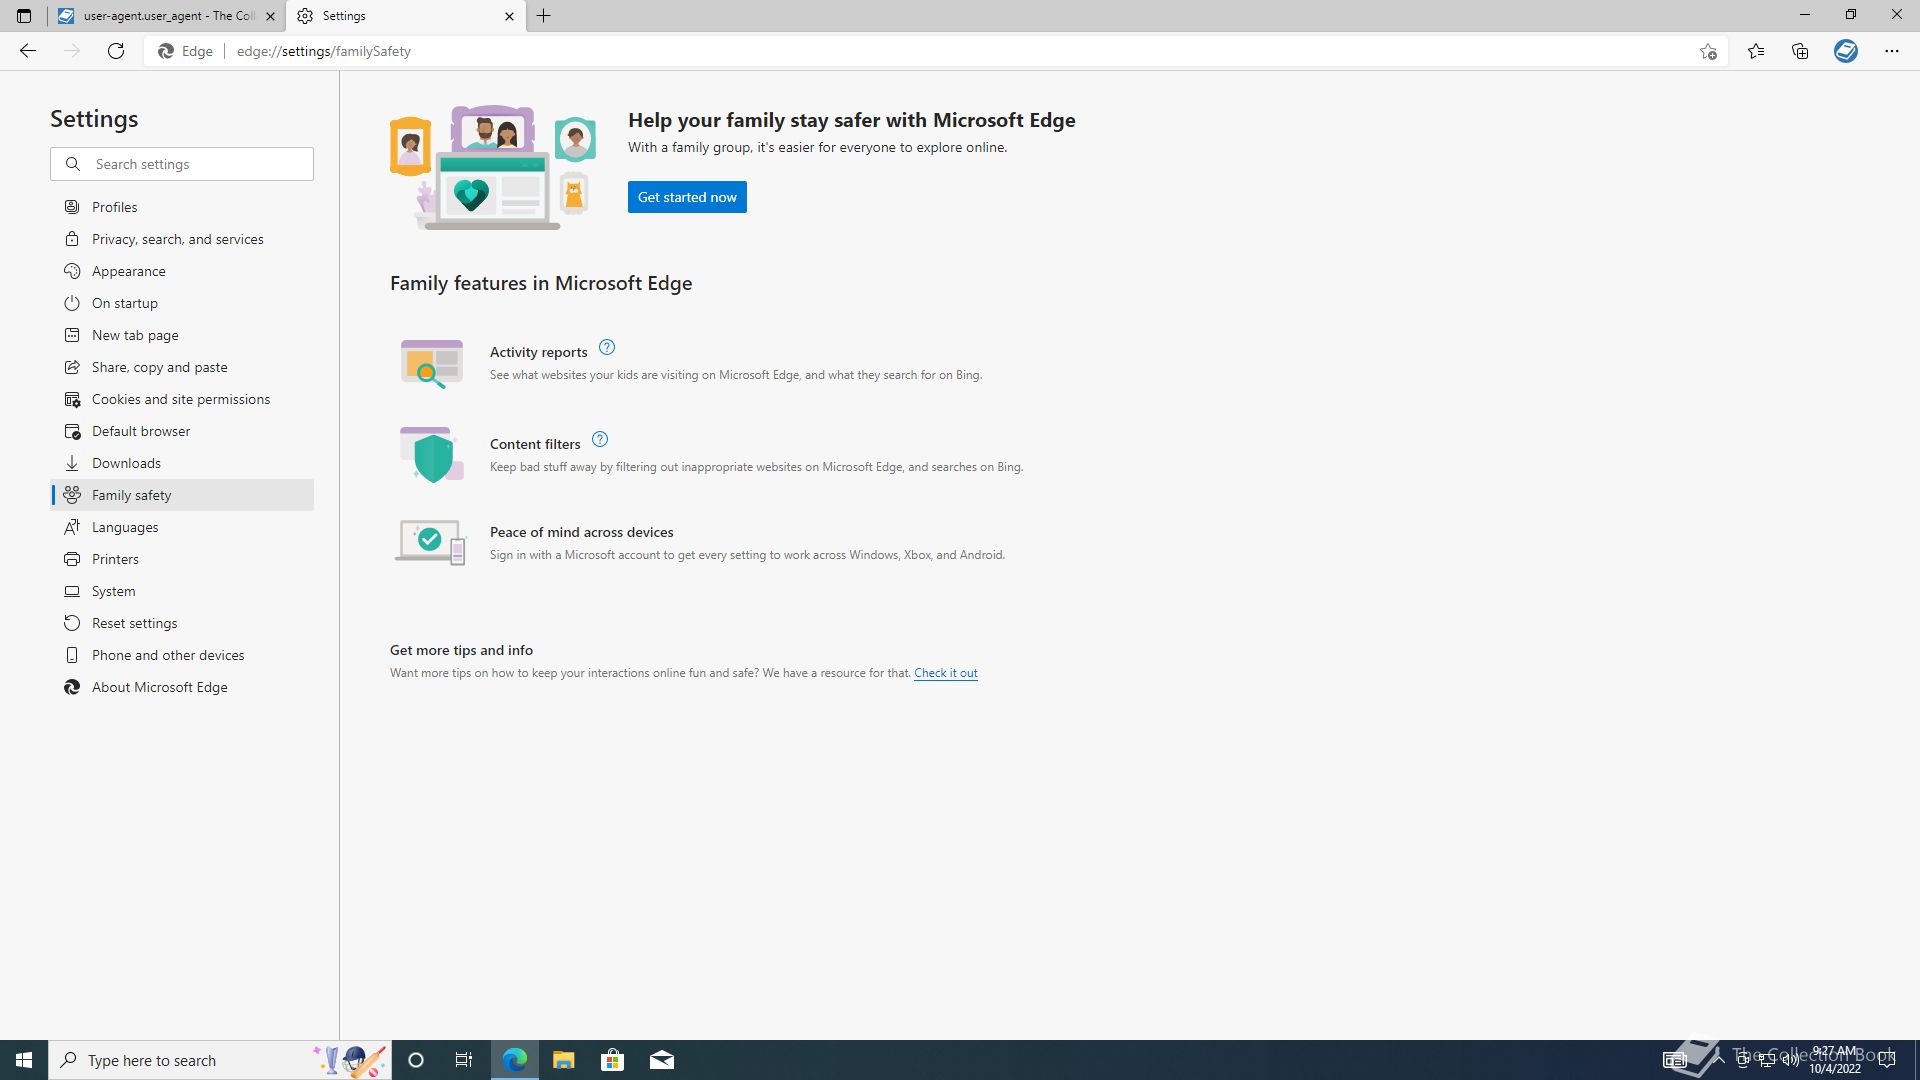Click the tab actions menu icon
Image resolution: width=1920 pixels, height=1080 pixels.
pyautogui.click(x=24, y=16)
